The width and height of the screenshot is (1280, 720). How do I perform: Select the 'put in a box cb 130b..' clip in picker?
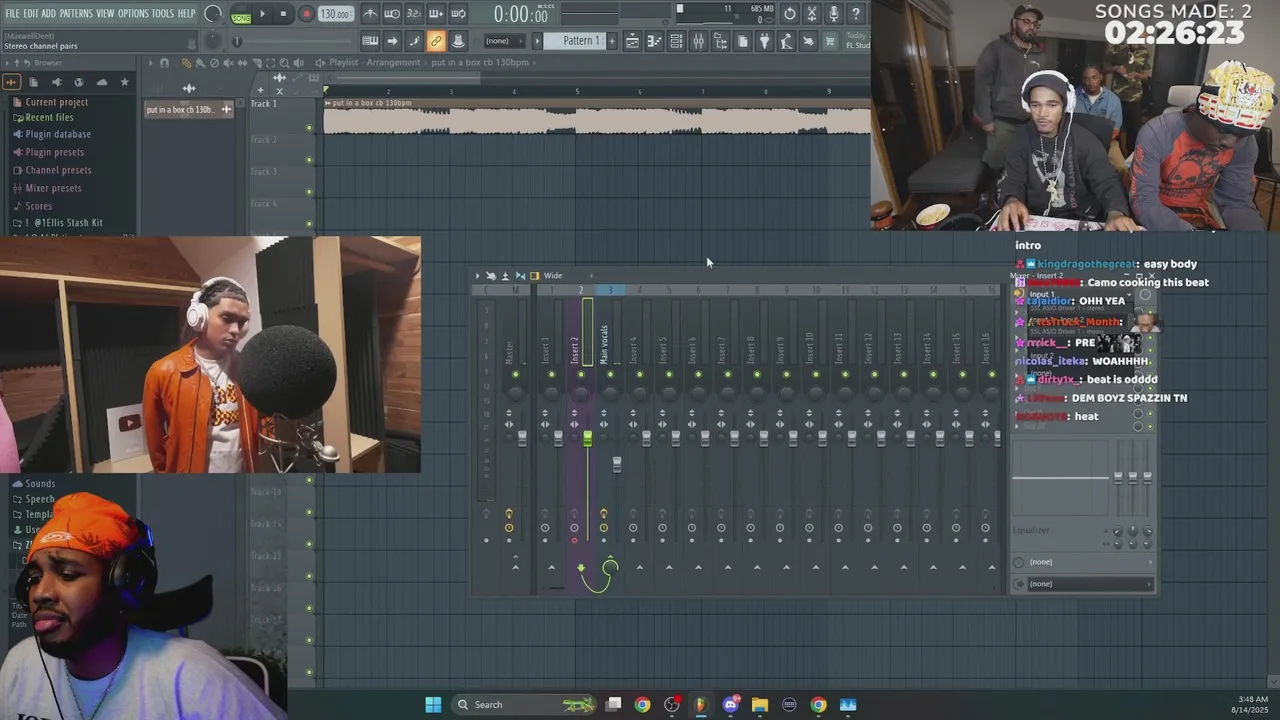tap(189, 109)
